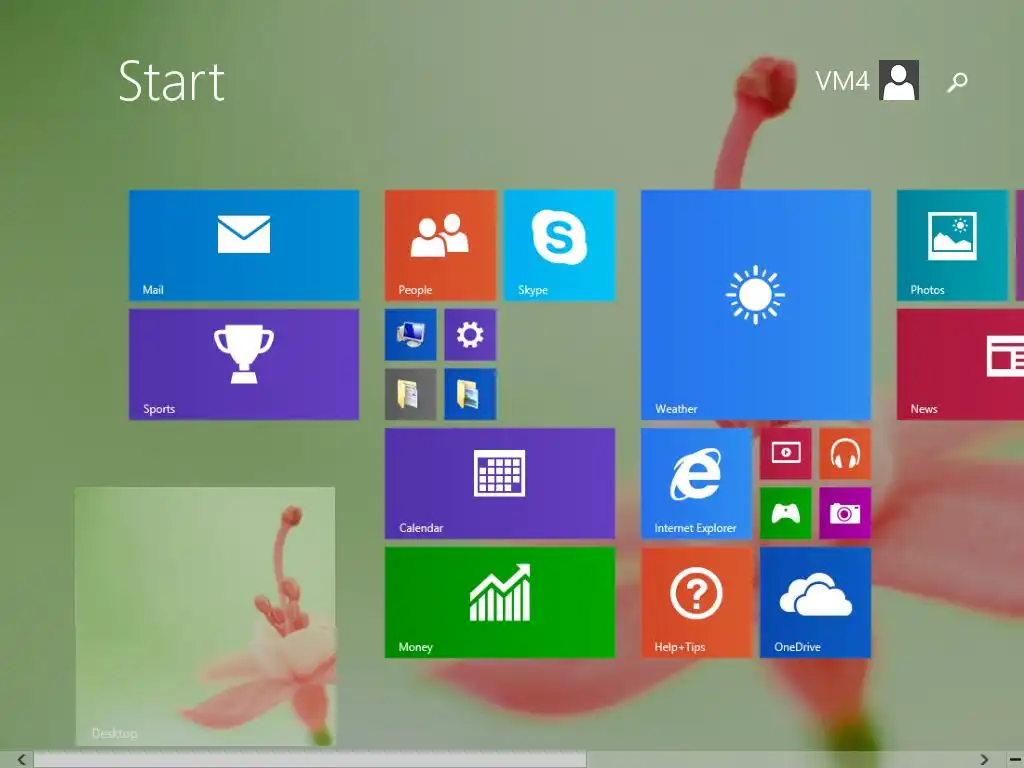Open the Weather tile
Viewport: 1024px width, 768px height.
756,305
